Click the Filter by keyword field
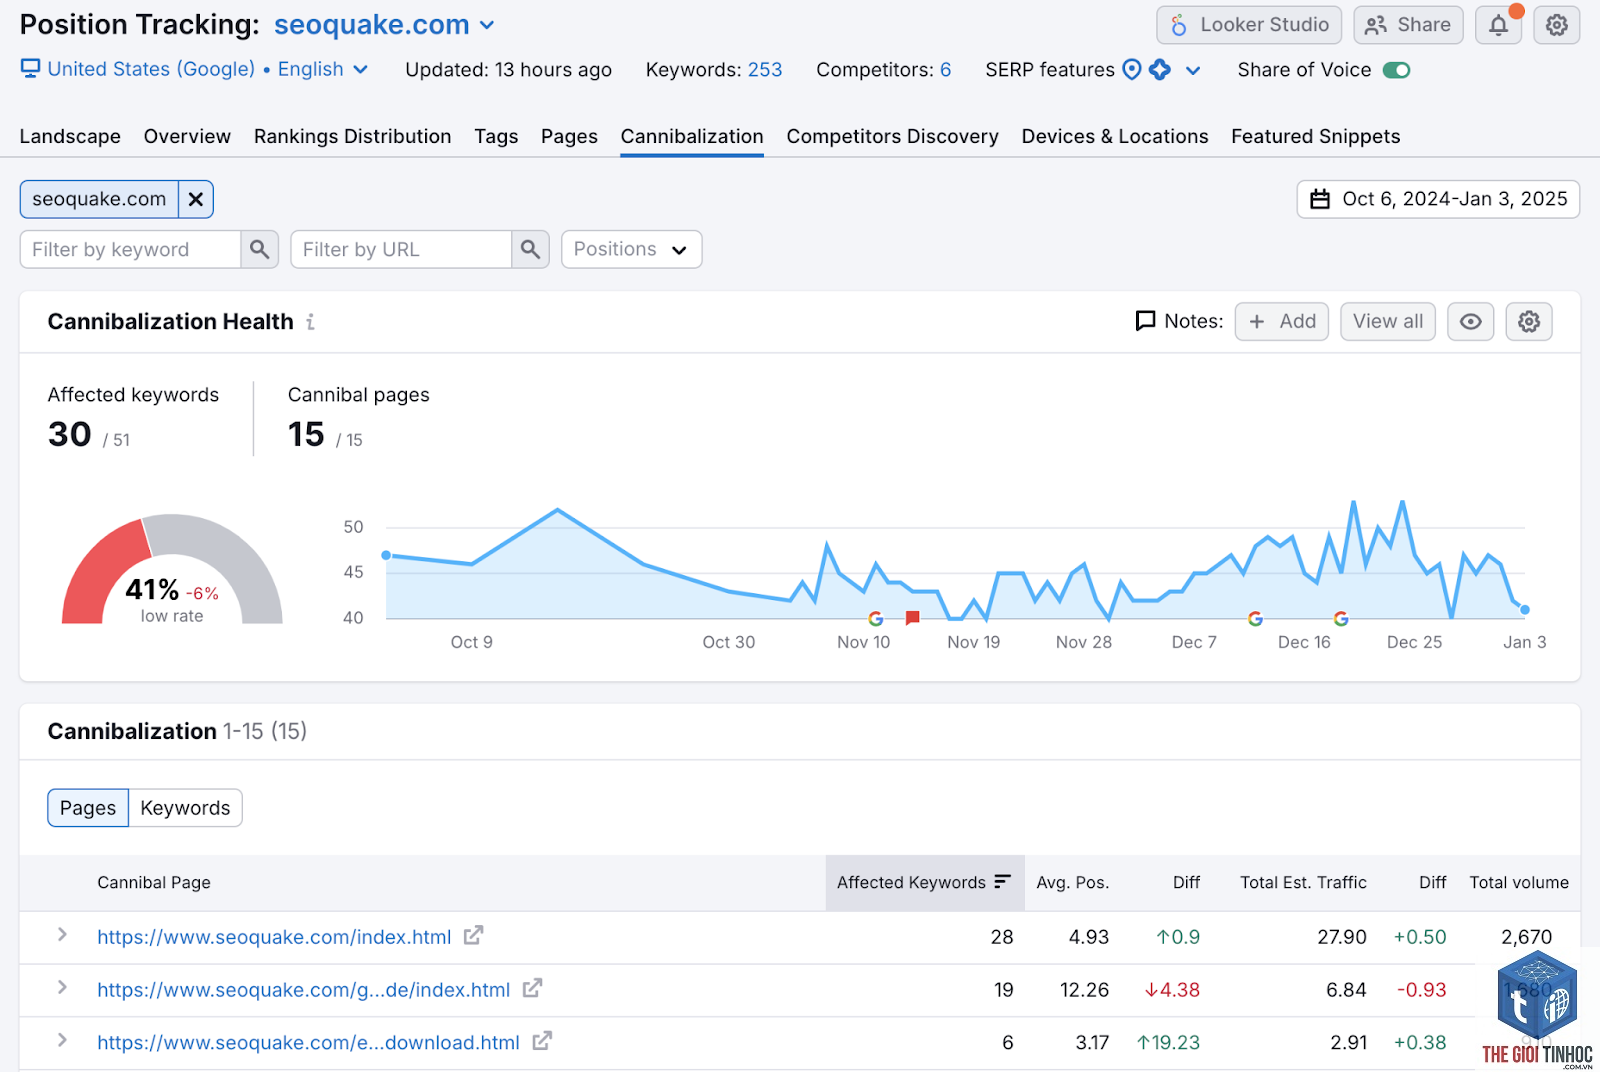This screenshot has height=1072, width=1600. pyautogui.click(x=130, y=249)
